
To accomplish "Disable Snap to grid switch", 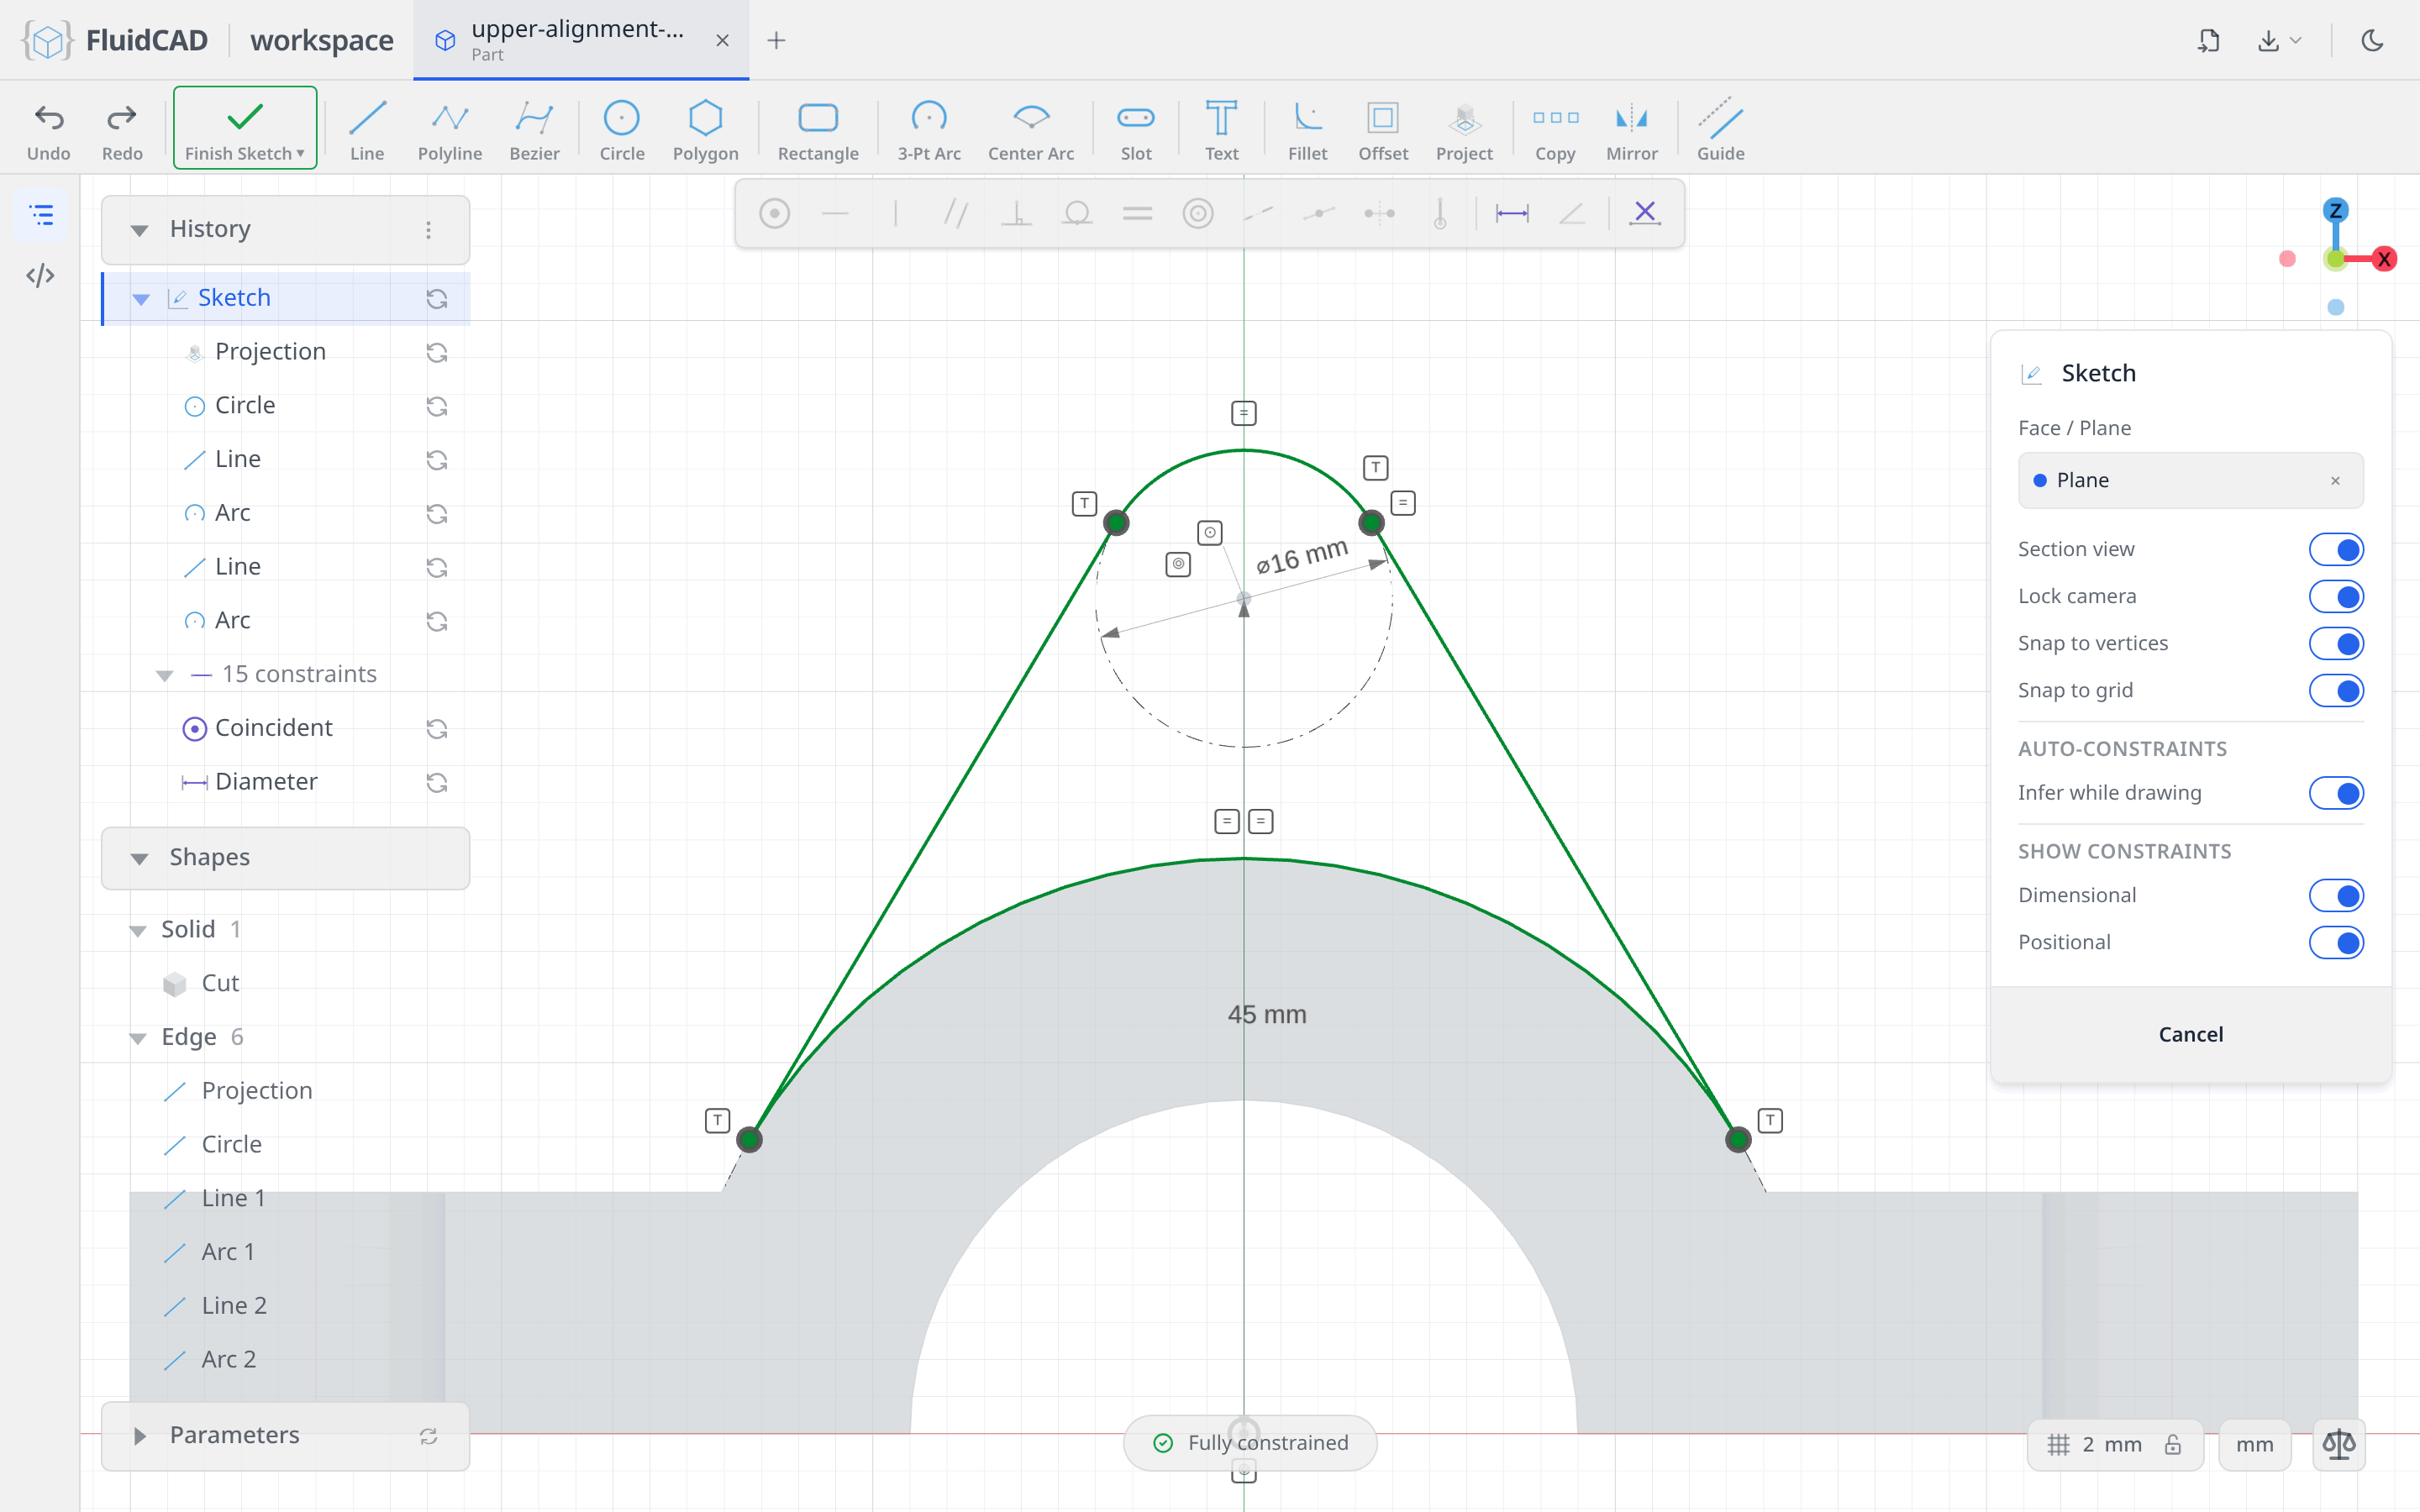I will tap(2336, 690).
